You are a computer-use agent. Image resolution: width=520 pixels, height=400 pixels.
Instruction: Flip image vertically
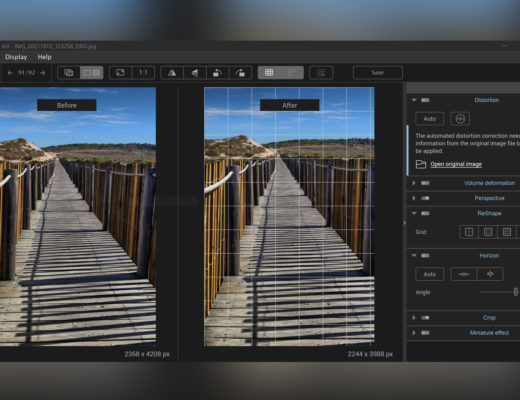pyautogui.click(x=195, y=73)
